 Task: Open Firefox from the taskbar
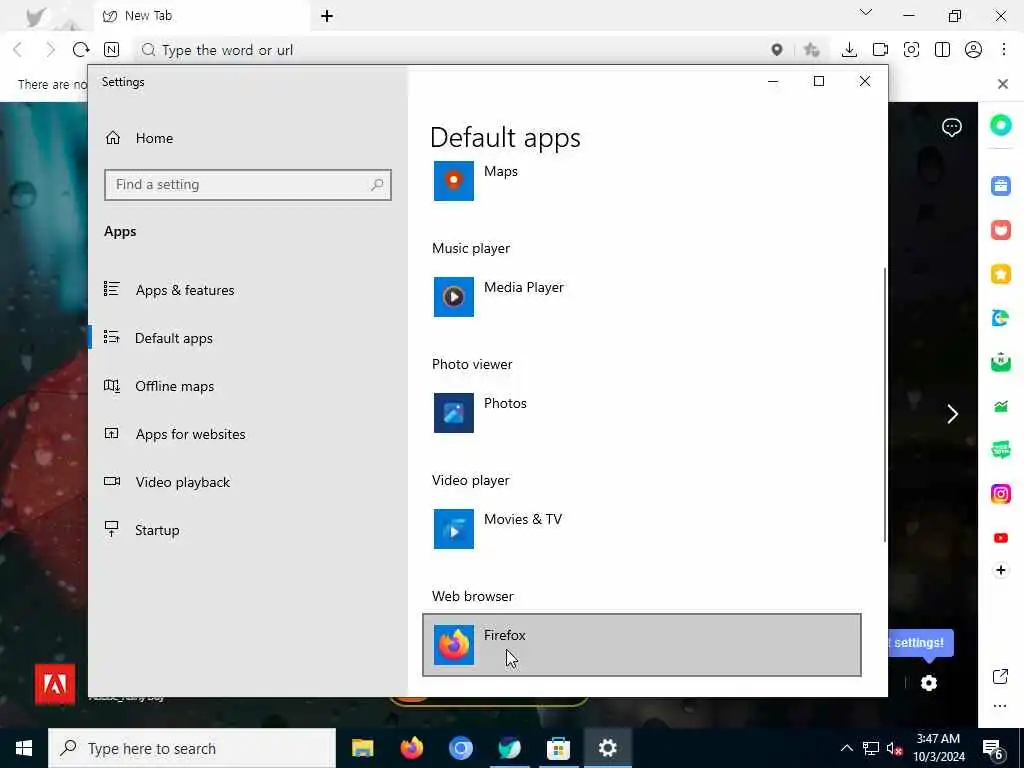[x=411, y=748]
